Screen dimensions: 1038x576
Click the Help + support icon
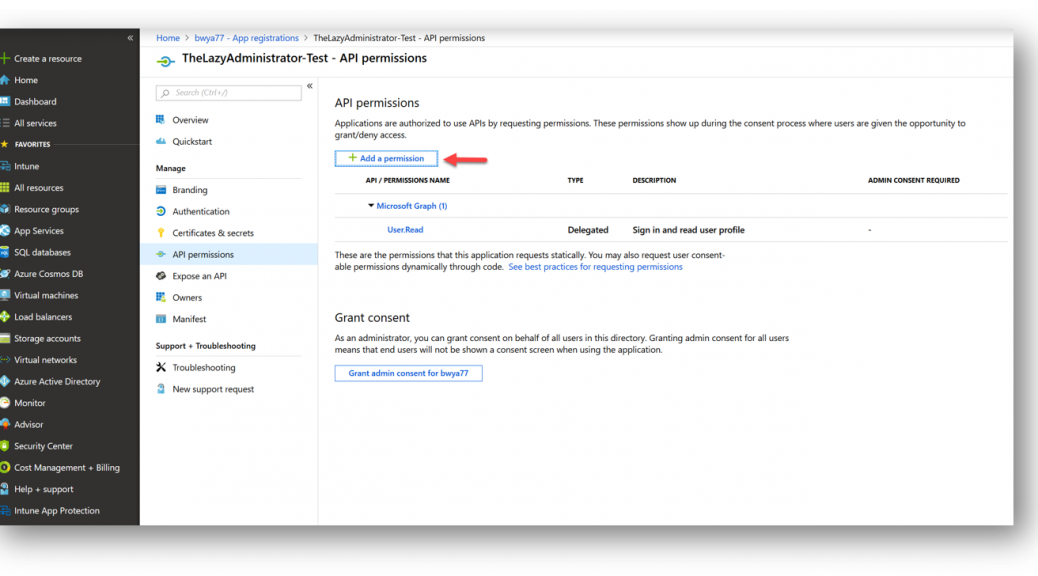tap(5, 489)
